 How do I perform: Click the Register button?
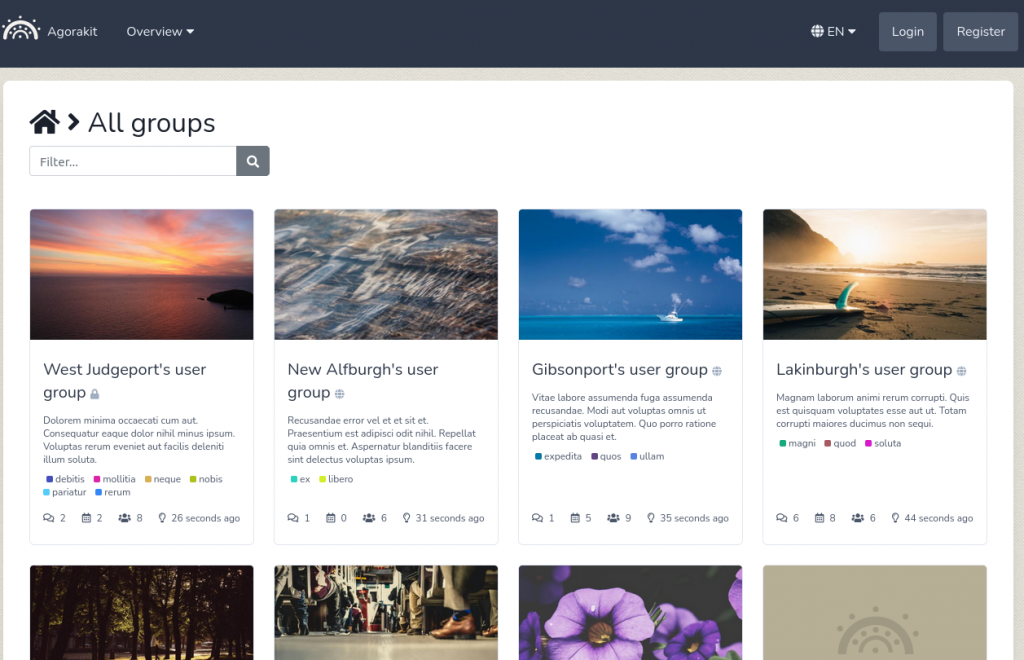980,31
